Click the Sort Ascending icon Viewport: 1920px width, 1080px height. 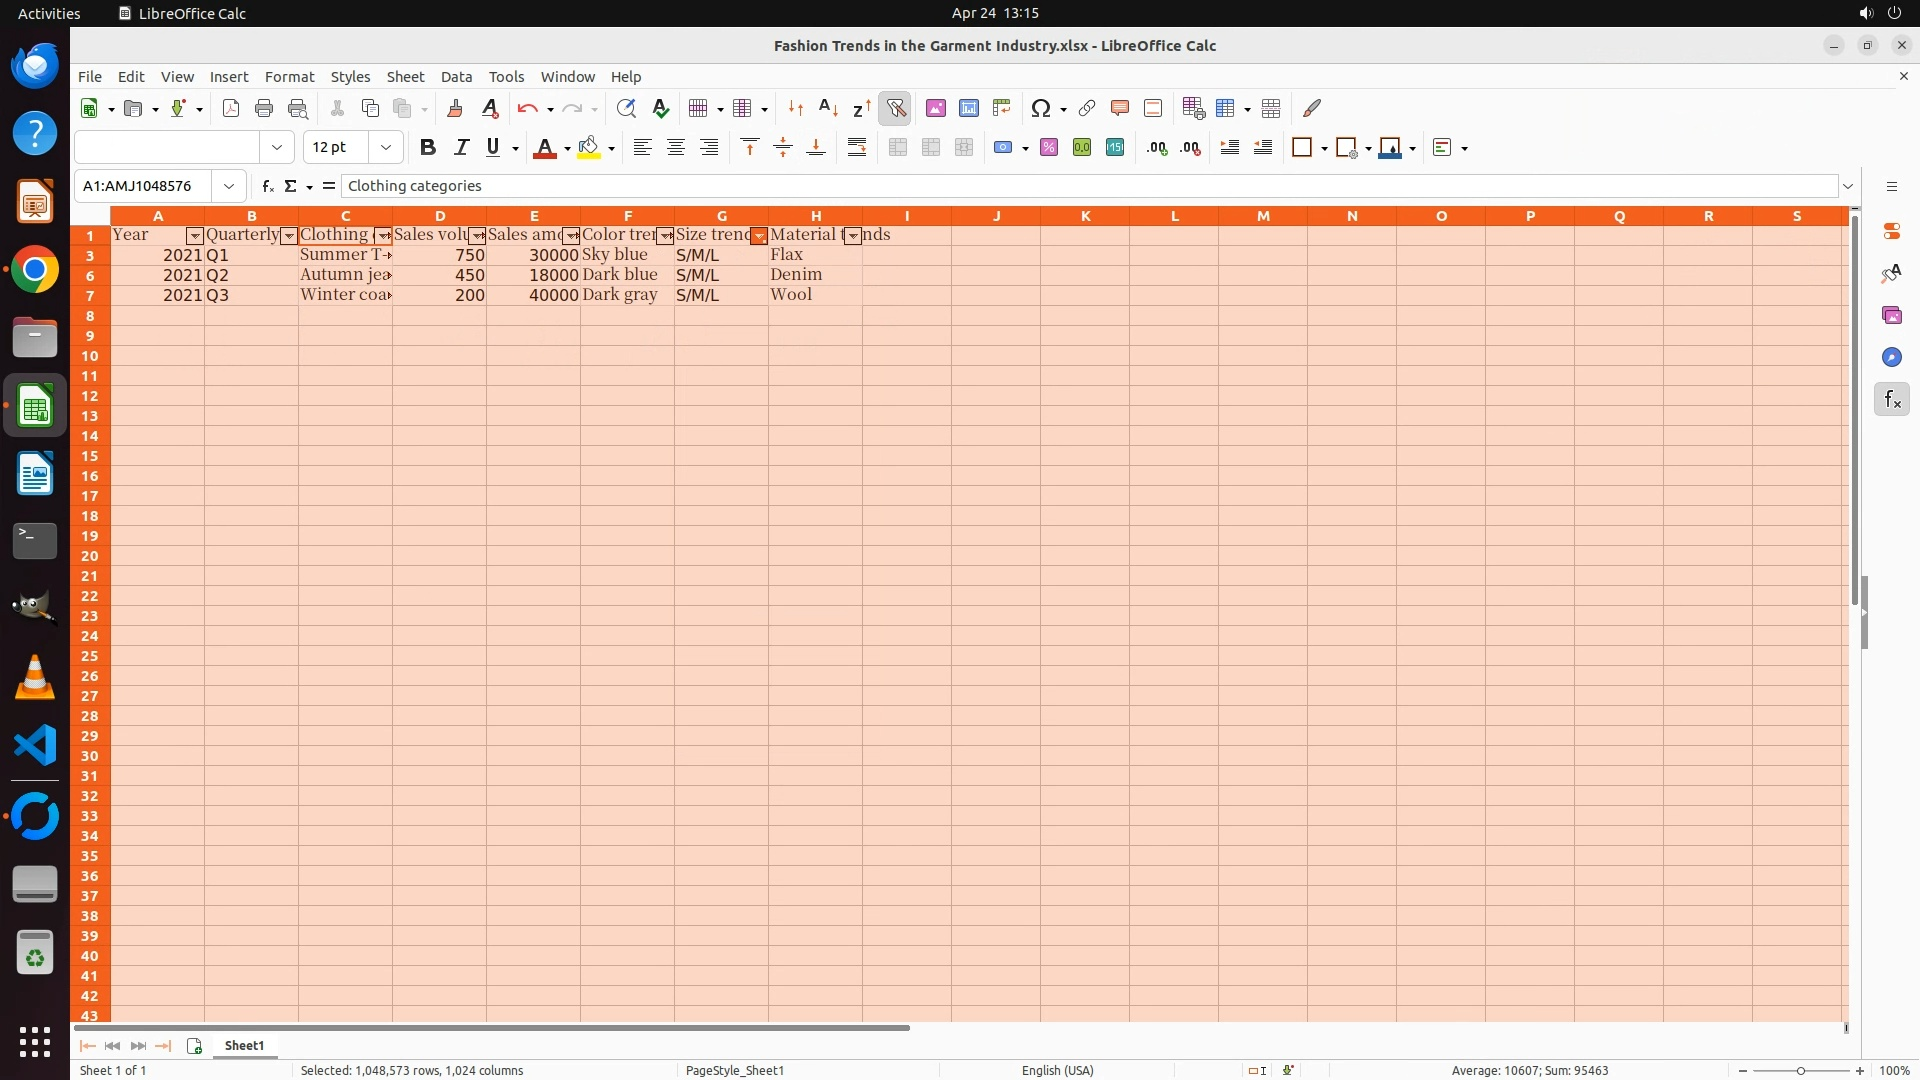[x=828, y=108]
